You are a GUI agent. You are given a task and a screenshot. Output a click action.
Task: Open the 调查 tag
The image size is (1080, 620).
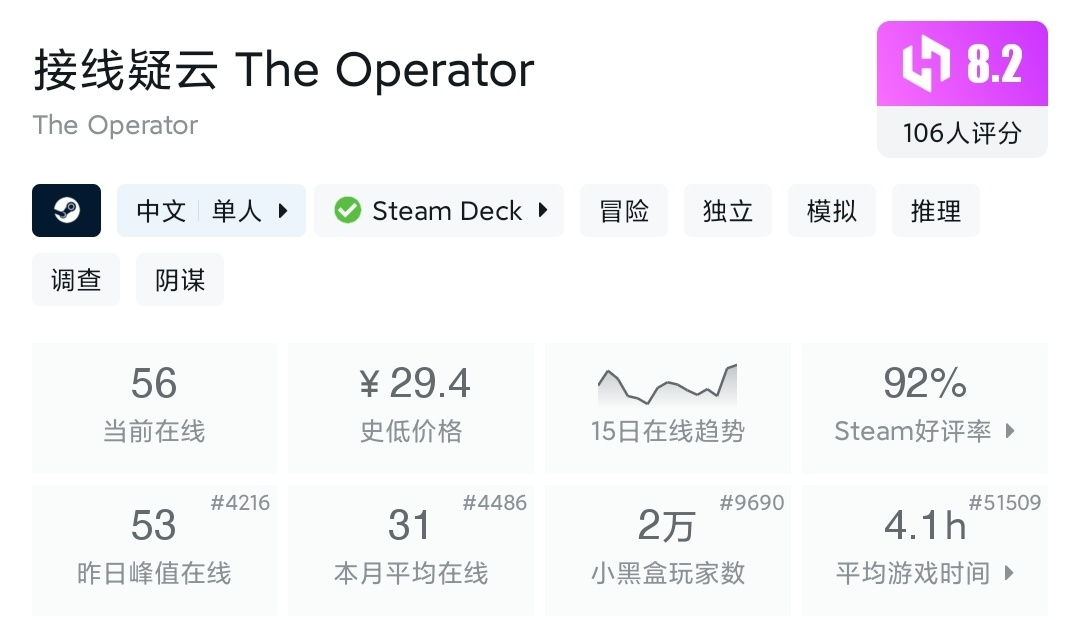point(76,280)
